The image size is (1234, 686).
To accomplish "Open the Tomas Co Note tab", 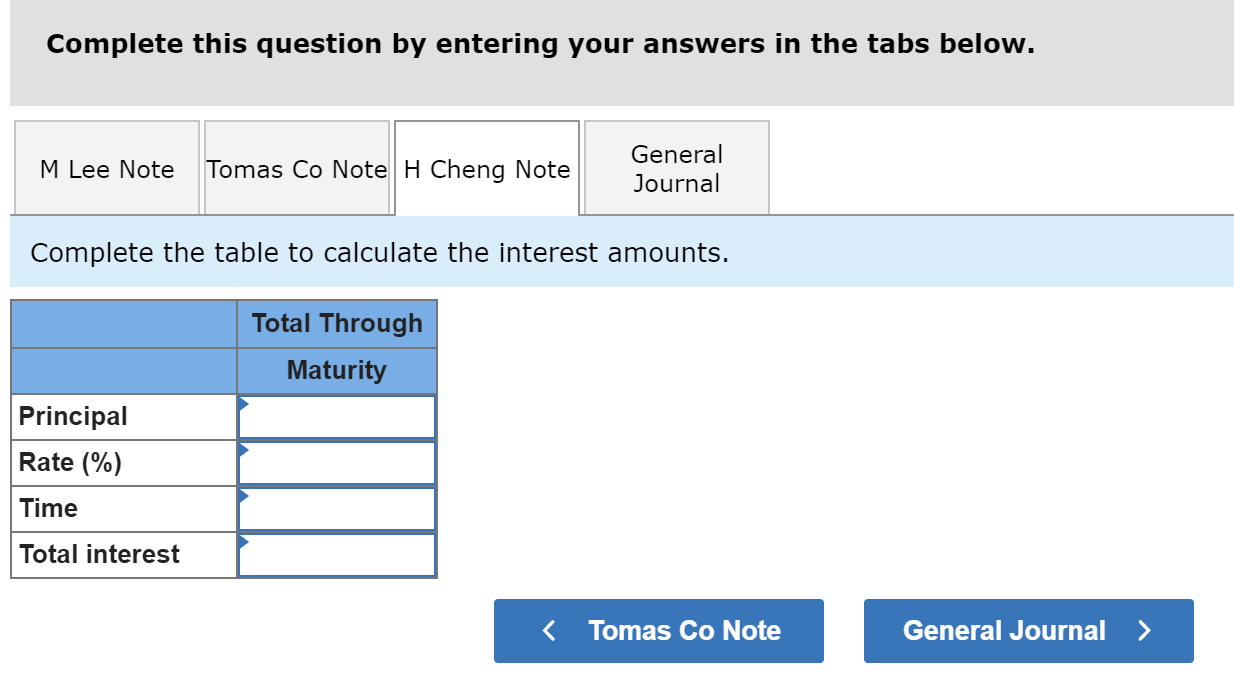I will tap(296, 168).
